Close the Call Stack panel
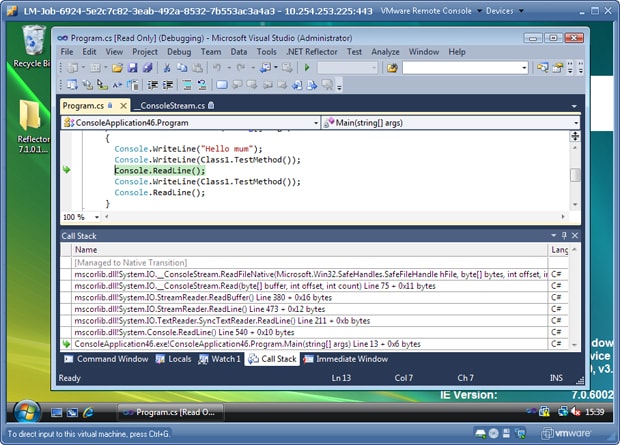Image resolution: width=620 pixels, height=445 pixels. coord(575,236)
